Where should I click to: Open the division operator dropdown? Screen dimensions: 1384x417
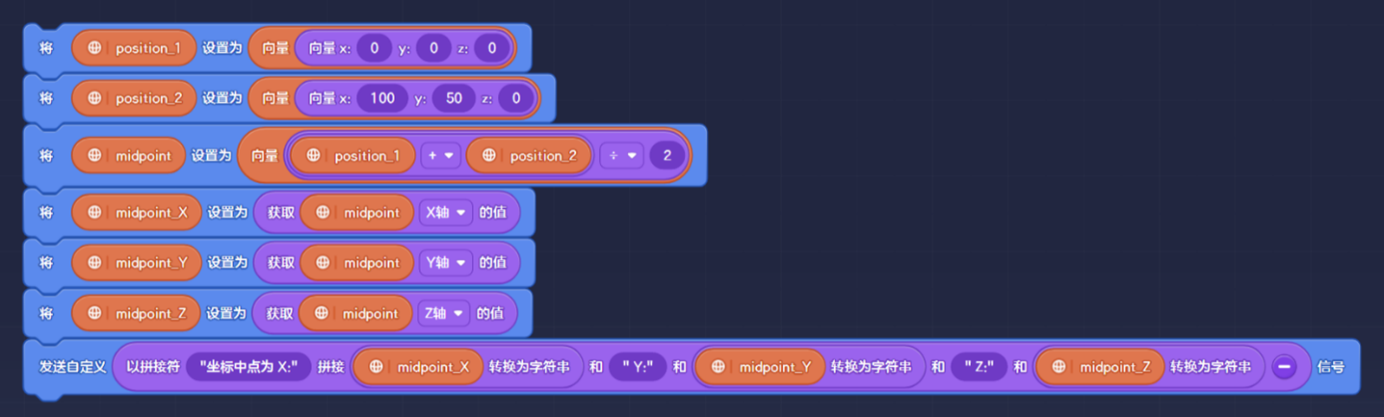click(x=619, y=156)
